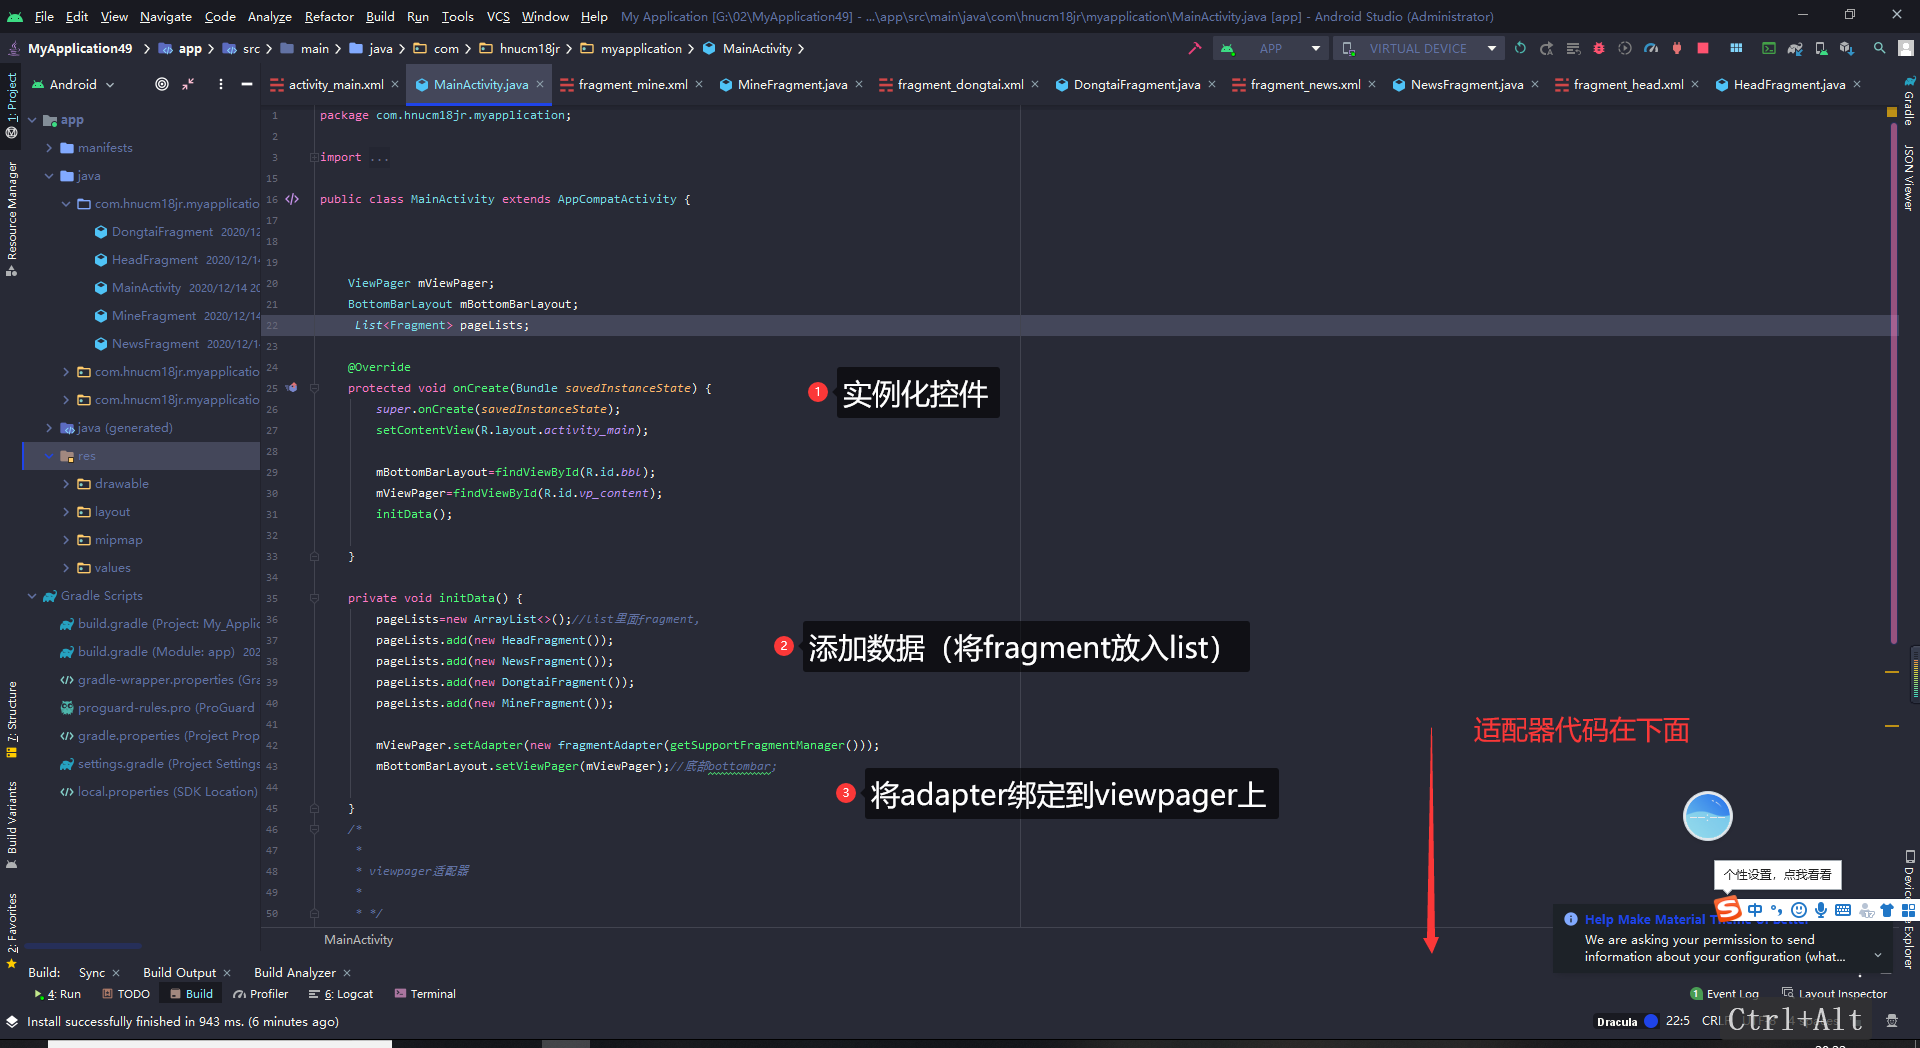Viewport: 1920px width, 1048px height.
Task: Click the editor vertical scrollbar
Action: tap(1893, 385)
